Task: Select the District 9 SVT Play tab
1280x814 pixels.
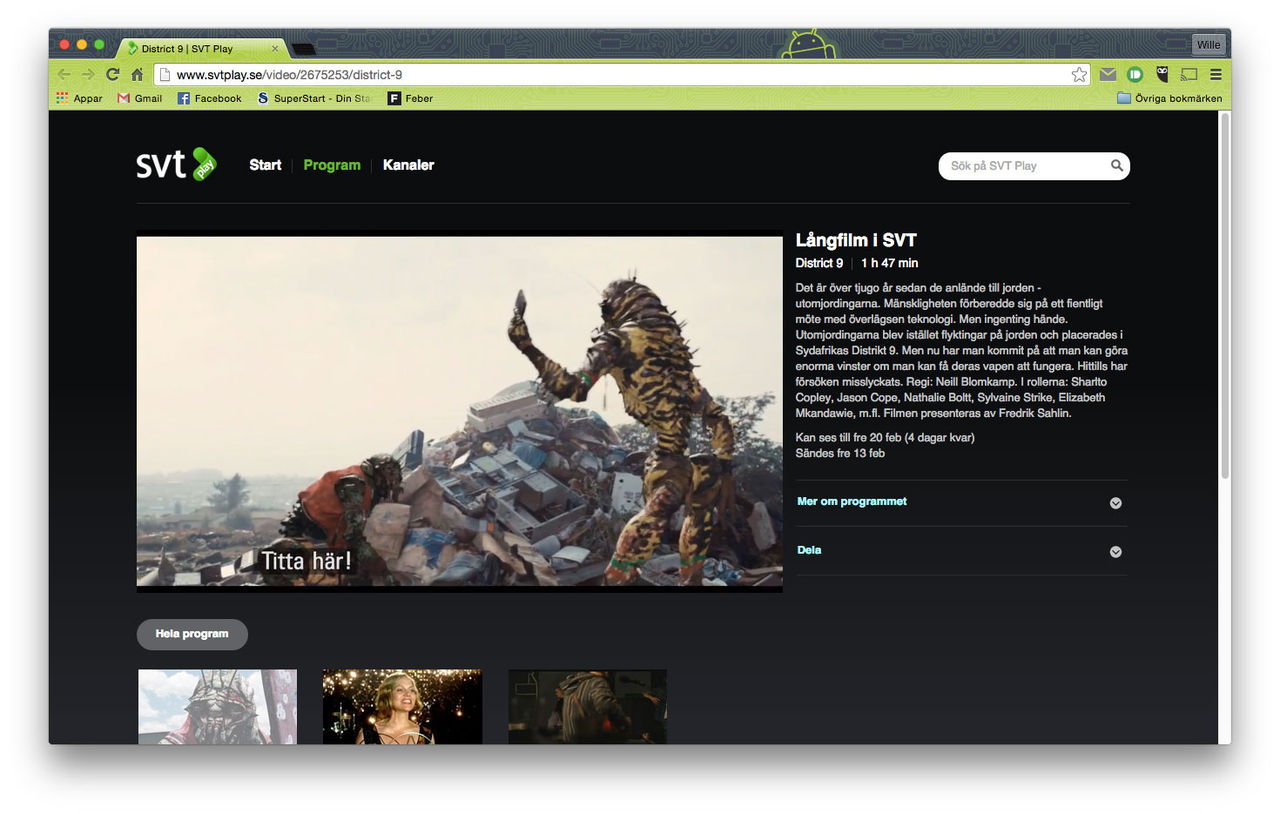Action: [200, 48]
